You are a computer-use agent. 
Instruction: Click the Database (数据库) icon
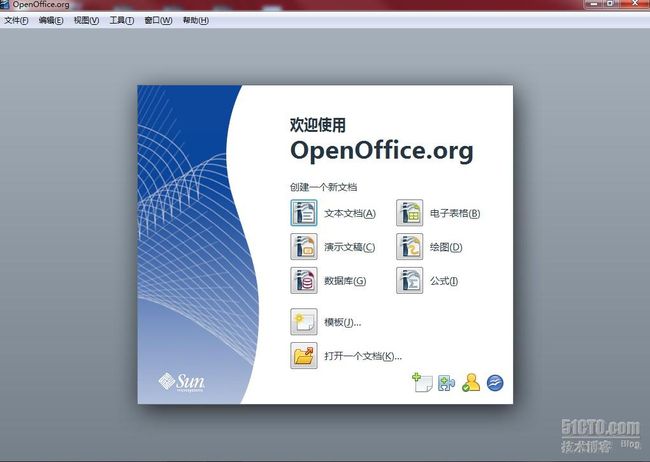304,281
